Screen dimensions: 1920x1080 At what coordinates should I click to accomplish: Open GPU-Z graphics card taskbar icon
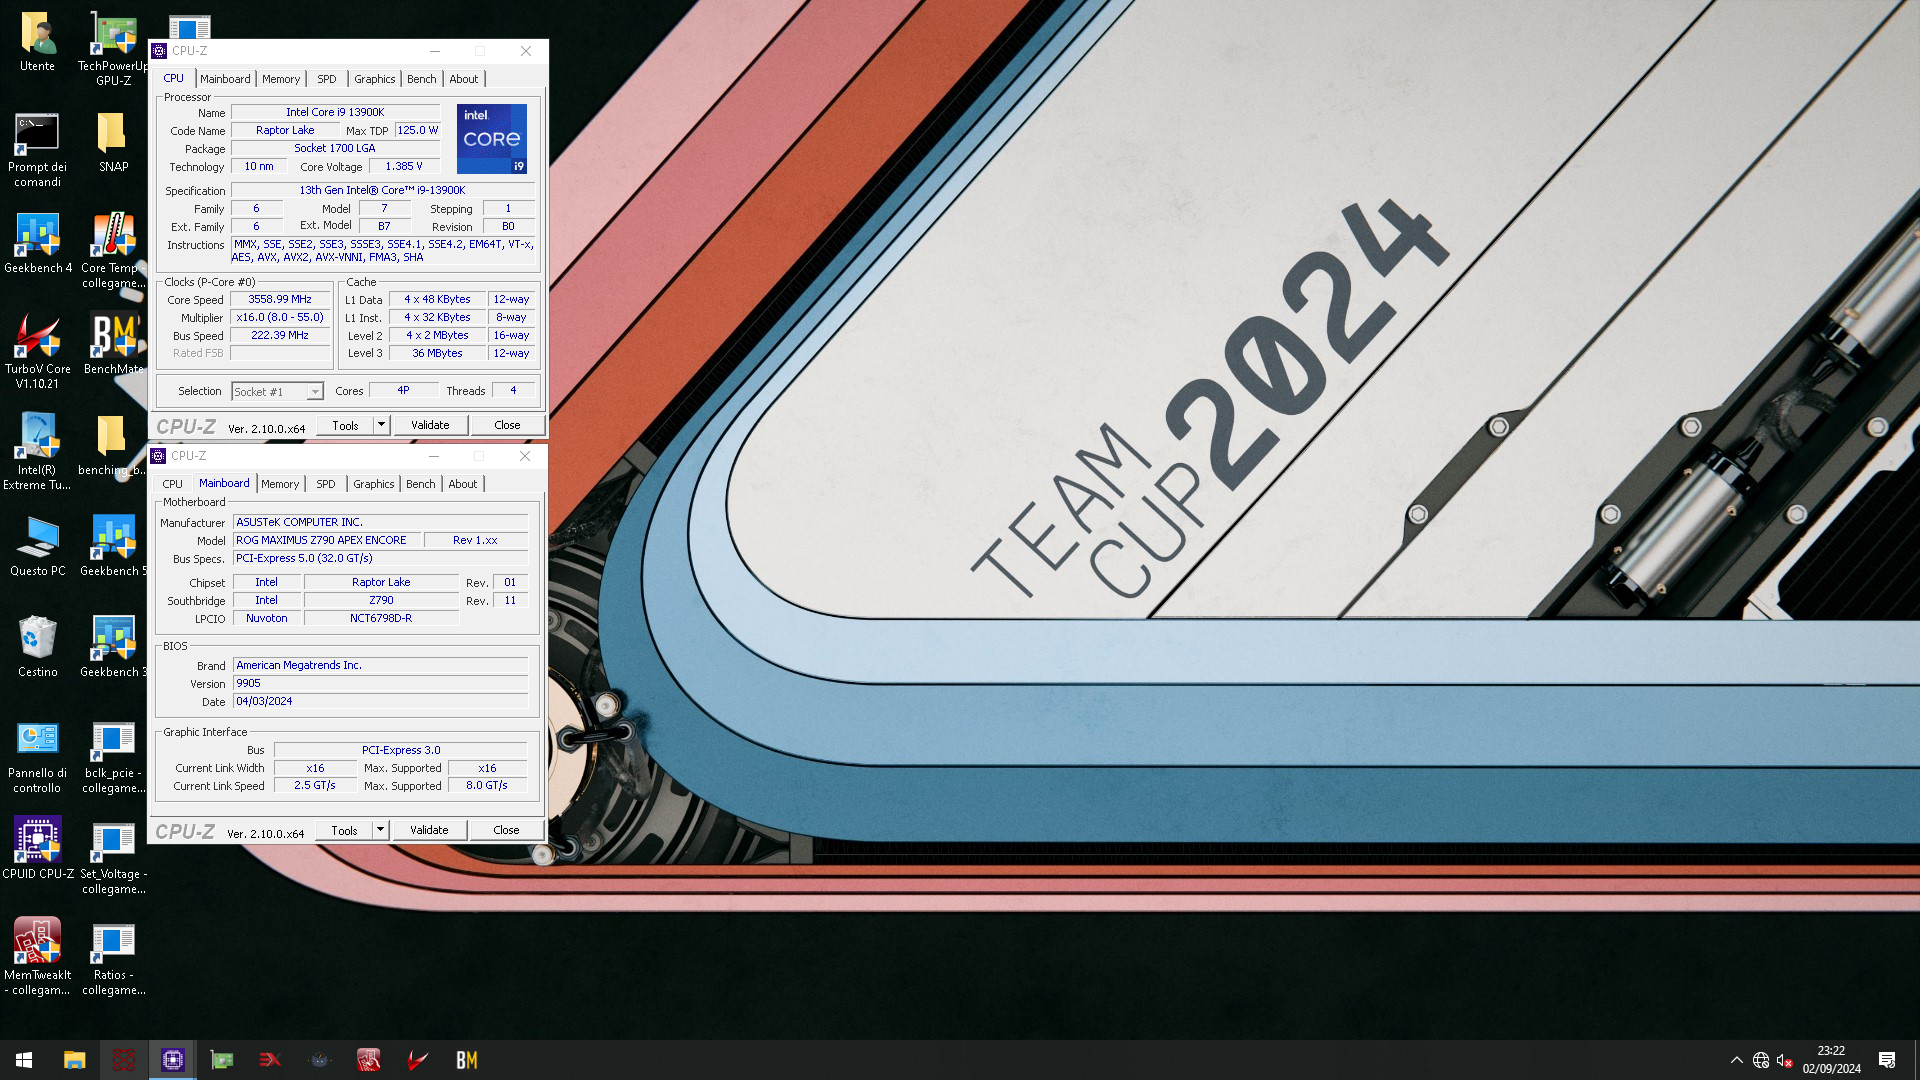coord(221,1060)
